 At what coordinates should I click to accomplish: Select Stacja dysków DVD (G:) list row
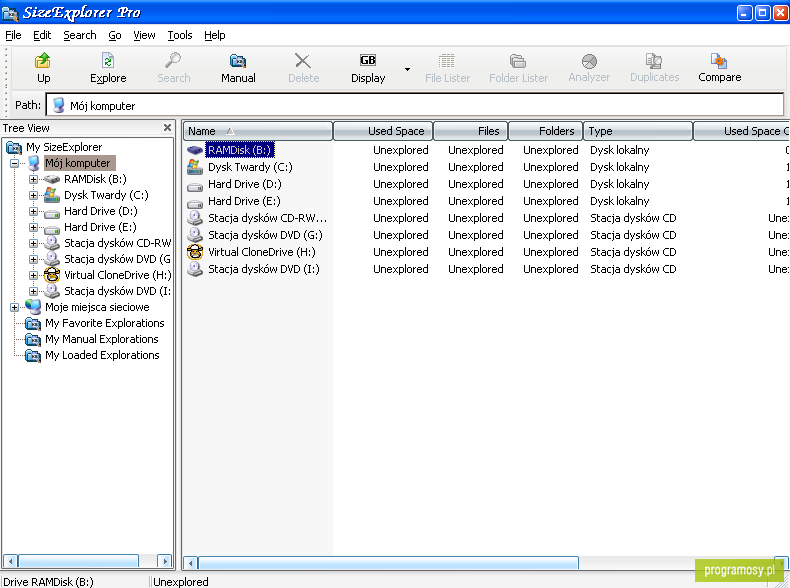pos(265,235)
